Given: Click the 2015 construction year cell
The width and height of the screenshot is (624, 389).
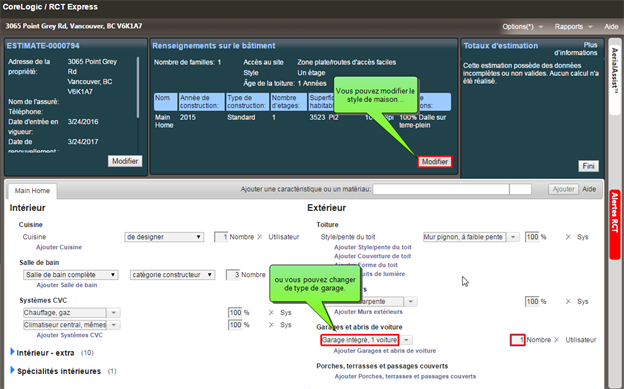Looking at the screenshot, I should click(x=187, y=117).
